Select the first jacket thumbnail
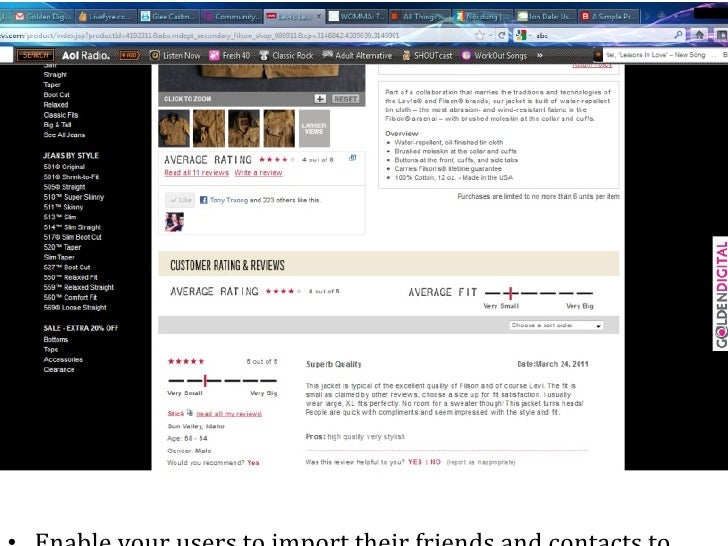This screenshot has width=728, height=546. [174, 128]
